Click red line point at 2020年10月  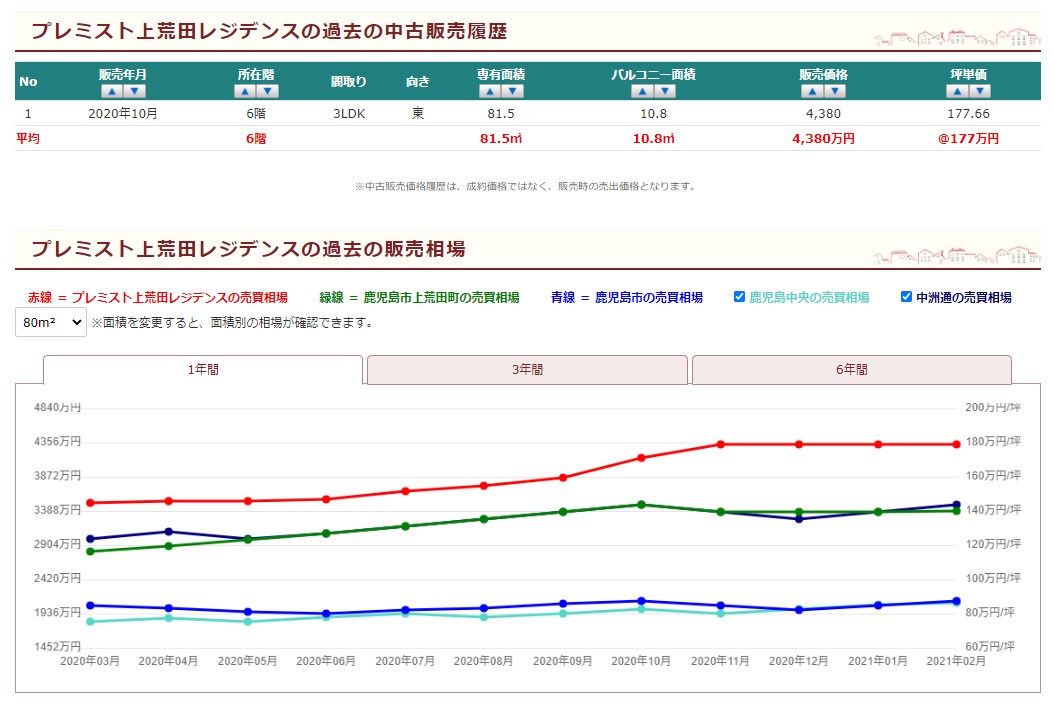coord(641,458)
